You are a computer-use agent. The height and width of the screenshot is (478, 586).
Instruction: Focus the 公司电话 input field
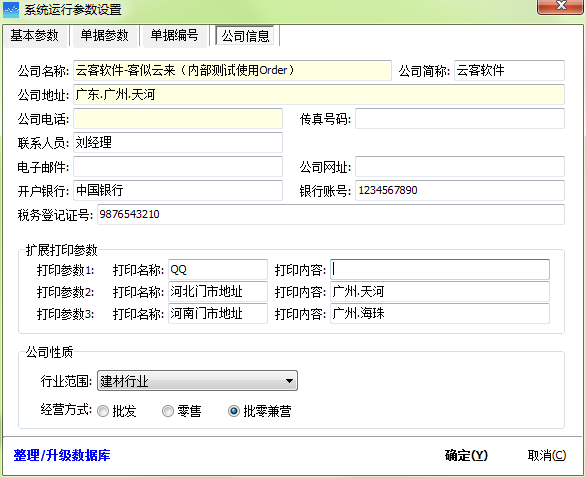[178, 119]
